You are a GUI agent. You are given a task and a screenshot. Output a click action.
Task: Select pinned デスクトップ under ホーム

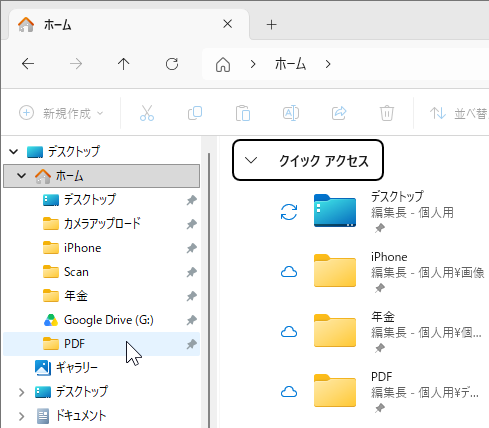(102, 200)
